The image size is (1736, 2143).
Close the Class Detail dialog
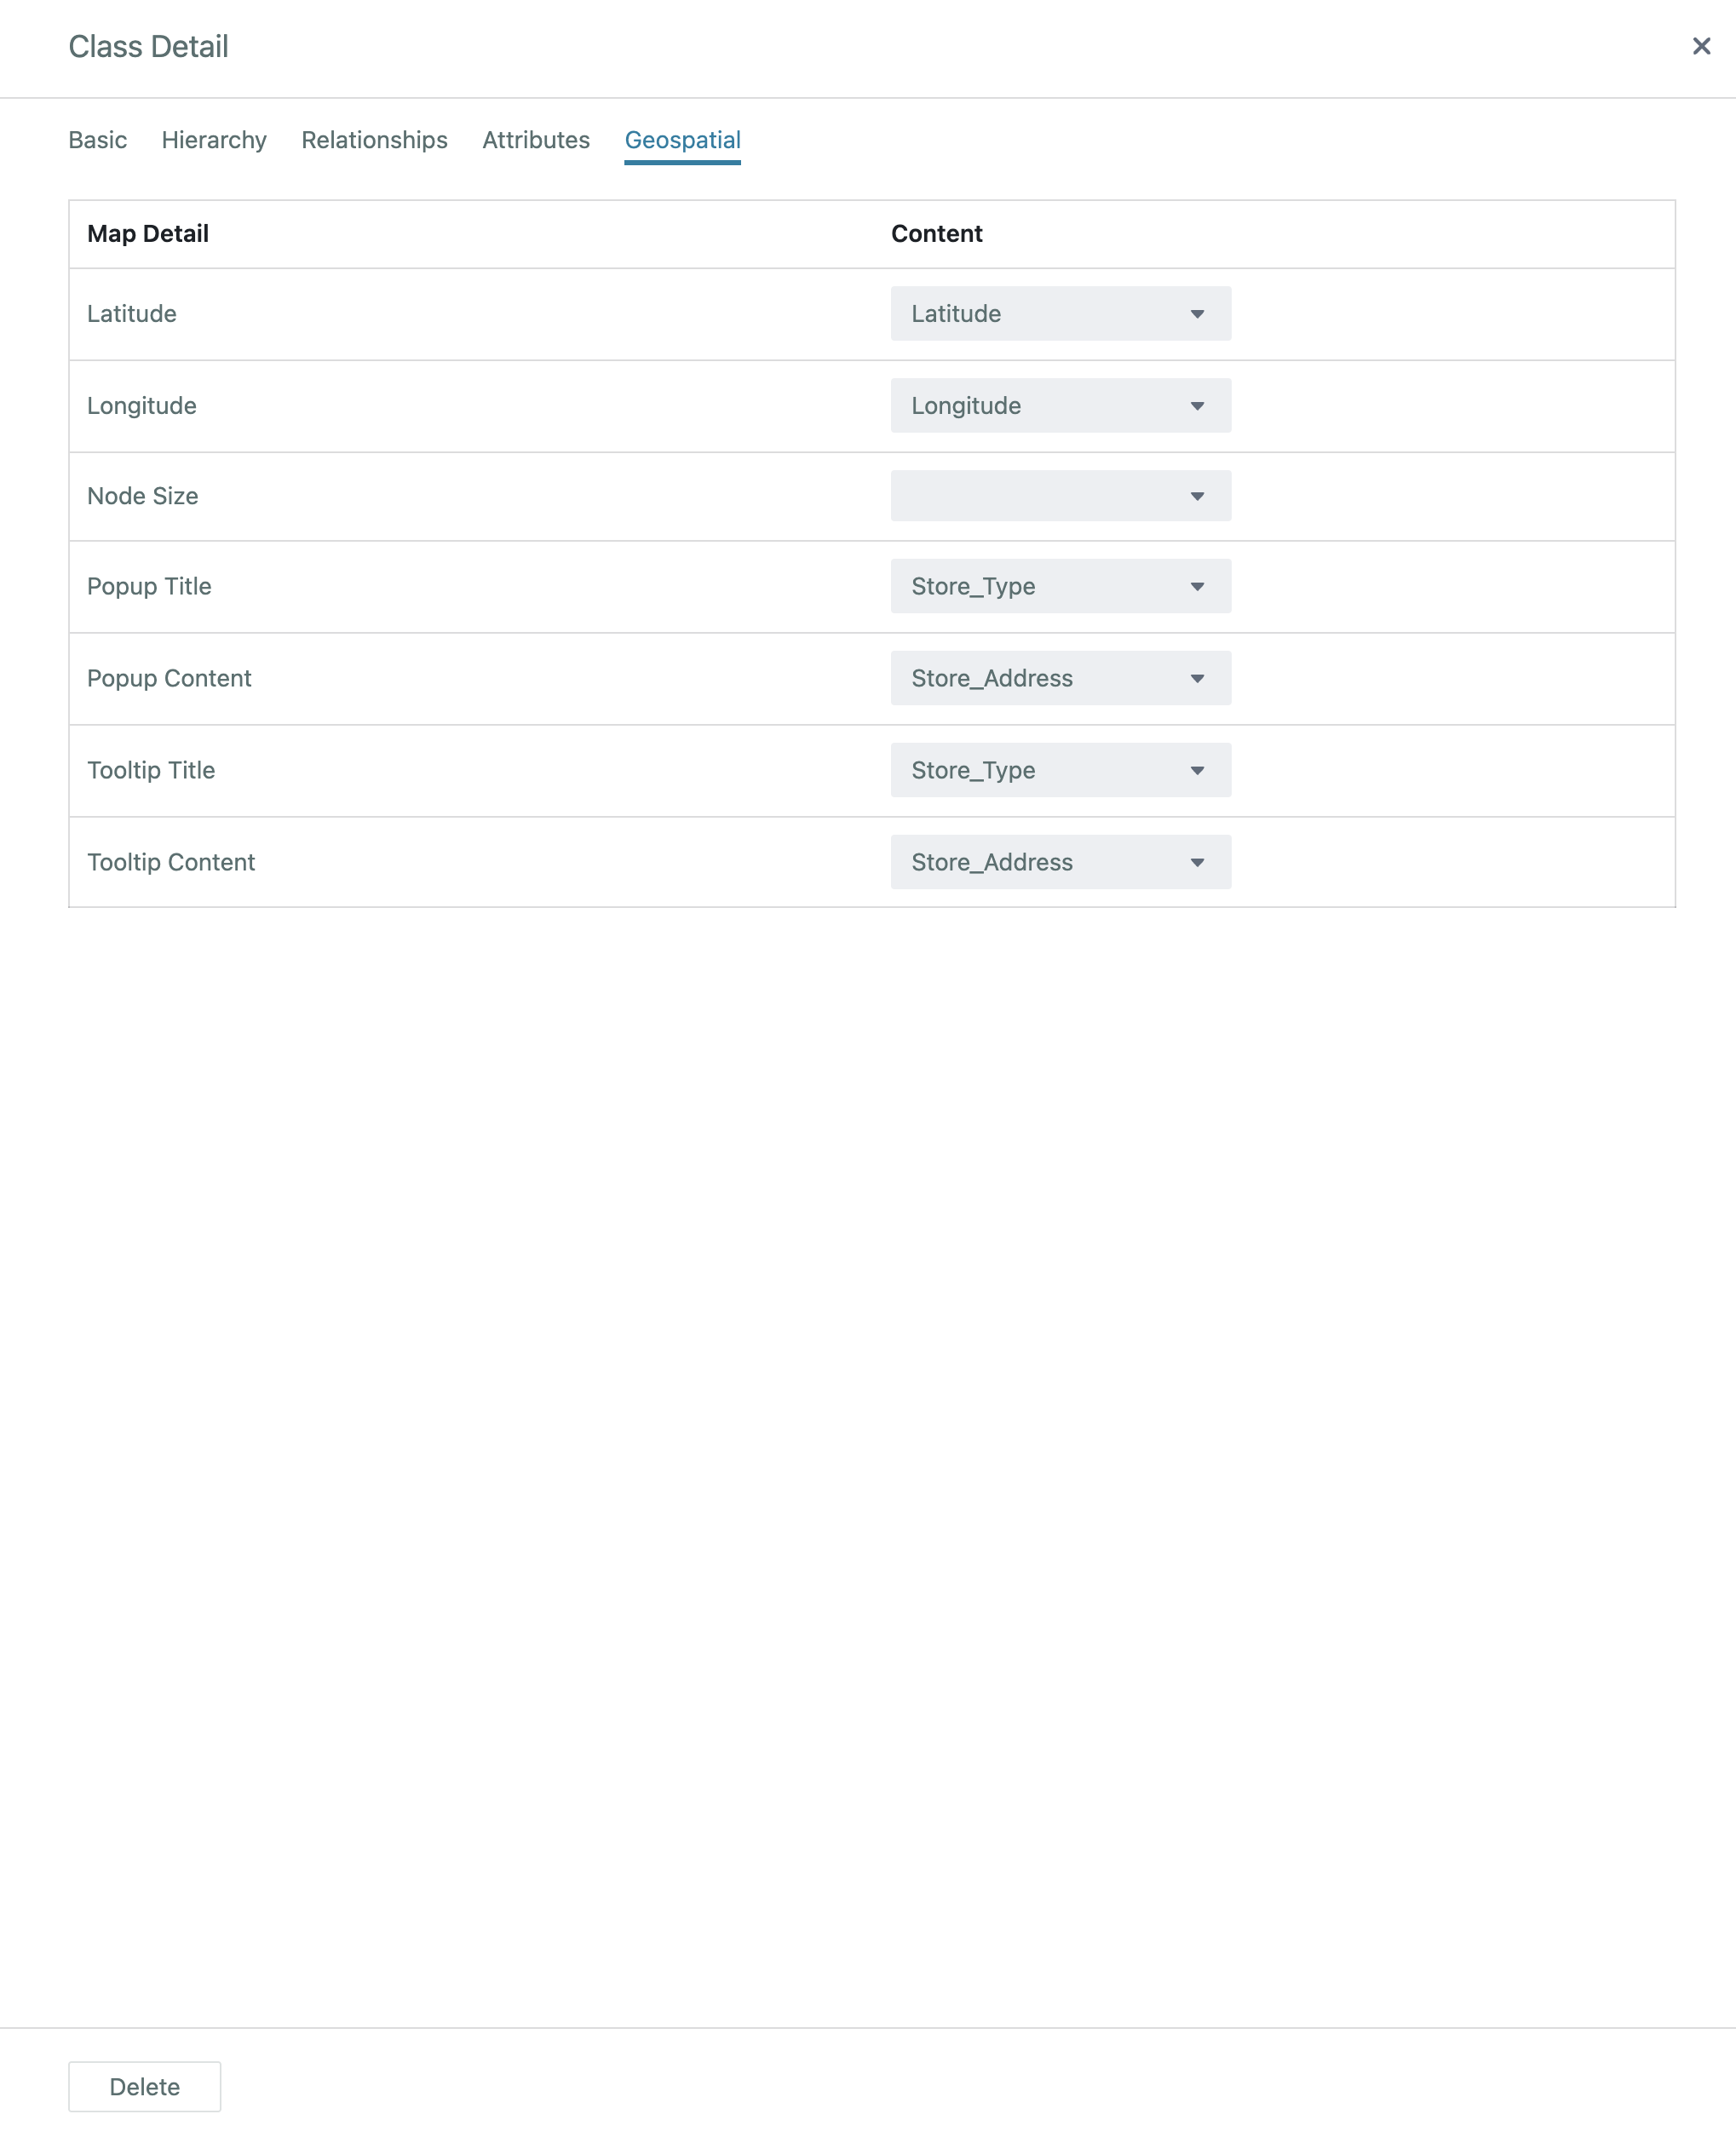pos(1700,46)
